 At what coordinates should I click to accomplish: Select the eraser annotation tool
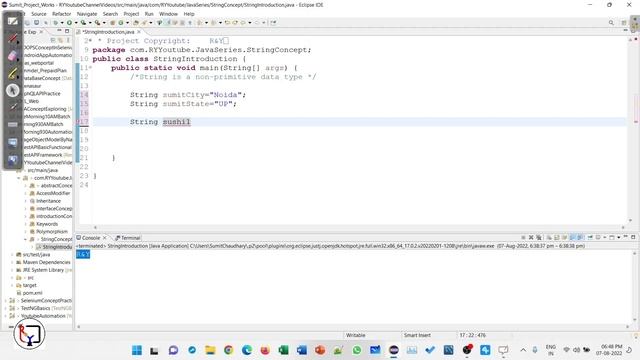coord(13,56)
